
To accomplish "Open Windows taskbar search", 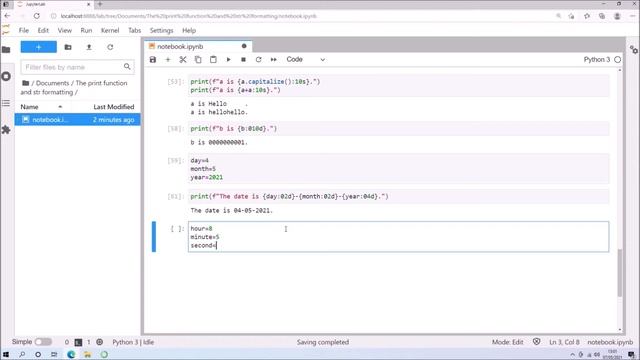I will coord(22,354).
